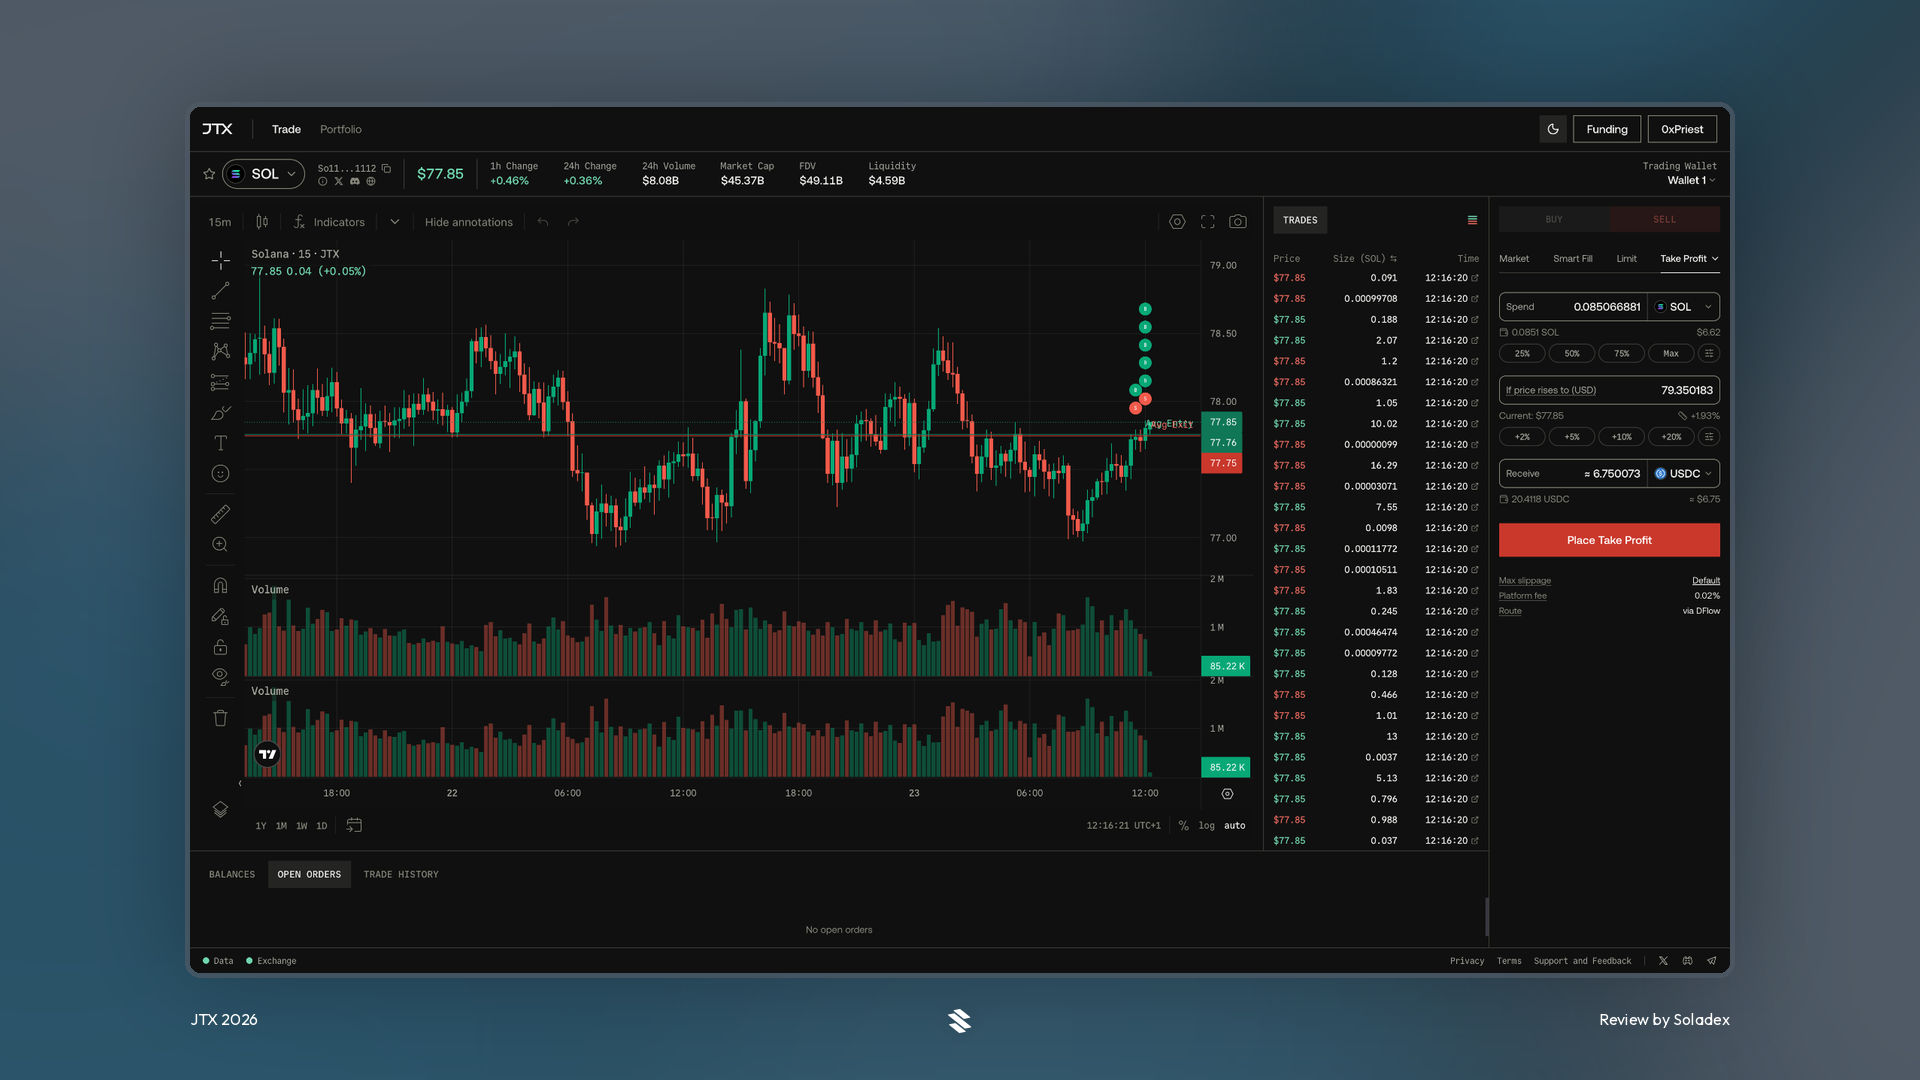Toggle lock all drawing tools
Viewport: 1920px width, 1080px height.
[220, 647]
